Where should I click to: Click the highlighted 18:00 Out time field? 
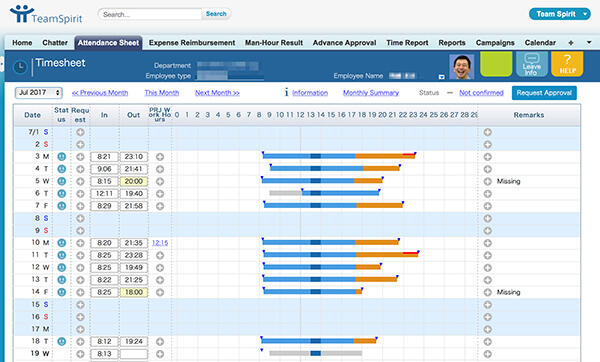coord(134,292)
